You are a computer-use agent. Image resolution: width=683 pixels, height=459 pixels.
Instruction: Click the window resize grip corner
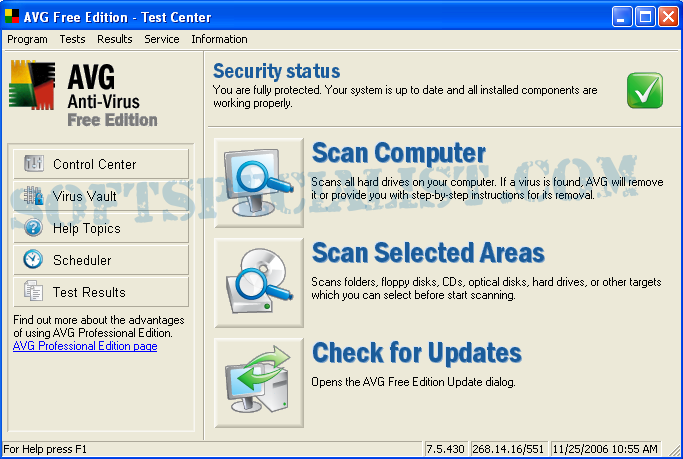click(675, 451)
